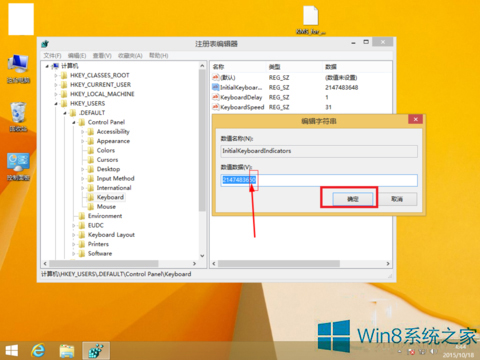Click the Keyboard tree item label
The image size is (480, 360).
coord(110,197)
